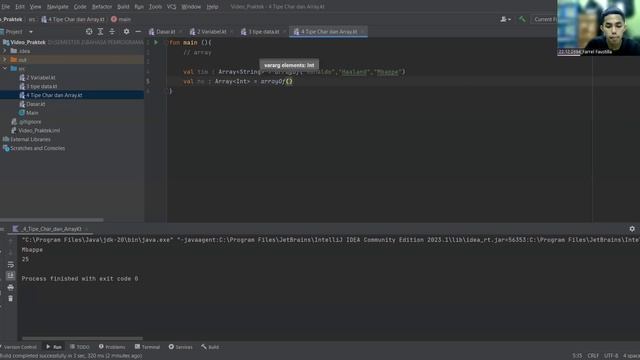
Task: Click the run gutter arrow beside main
Action: click(x=156, y=42)
